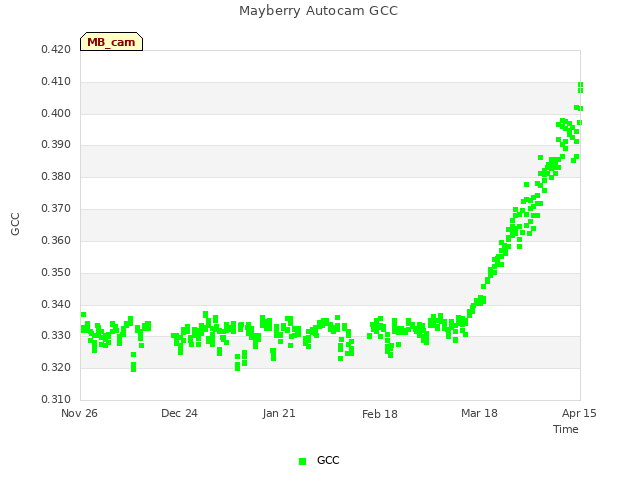Click the 0.410 y-axis label

click(x=56, y=82)
